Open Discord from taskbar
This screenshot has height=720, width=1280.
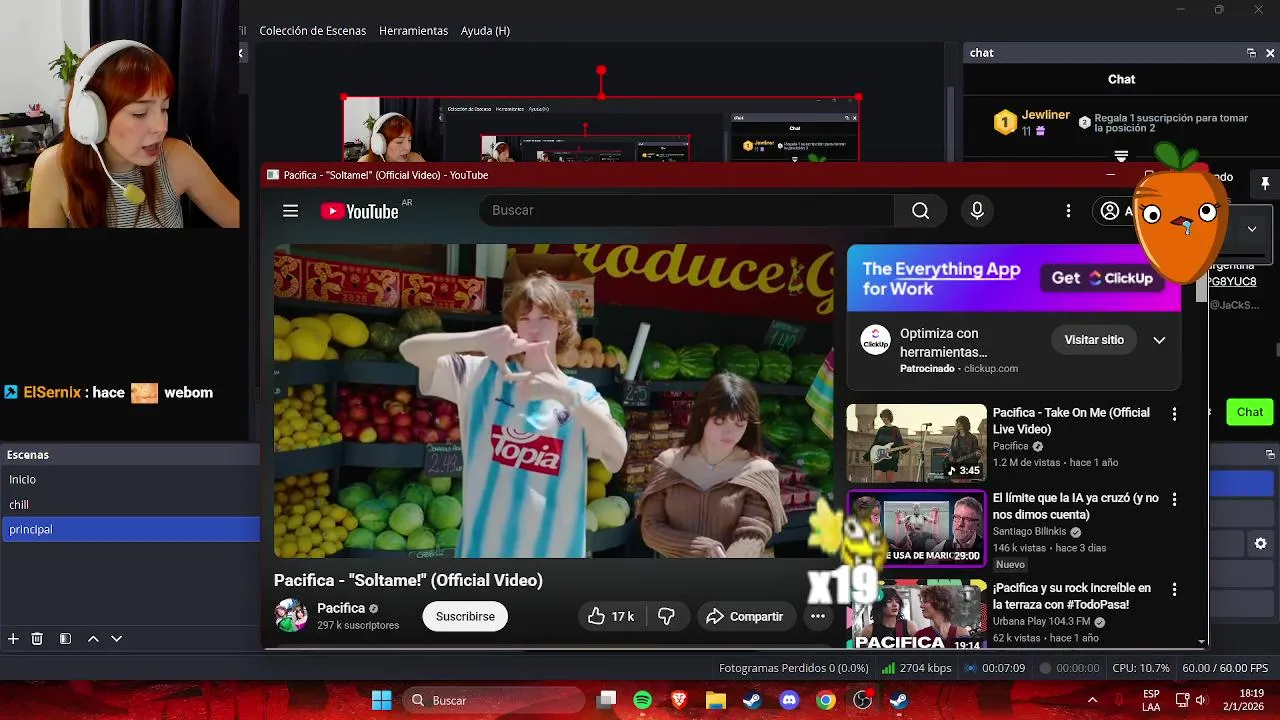click(789, 700)
